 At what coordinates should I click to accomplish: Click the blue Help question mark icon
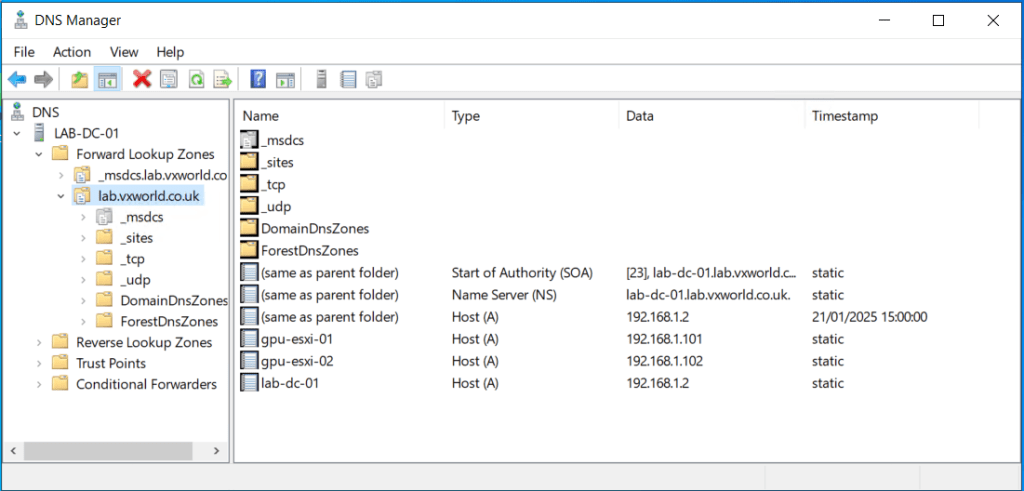coord(258,79)
